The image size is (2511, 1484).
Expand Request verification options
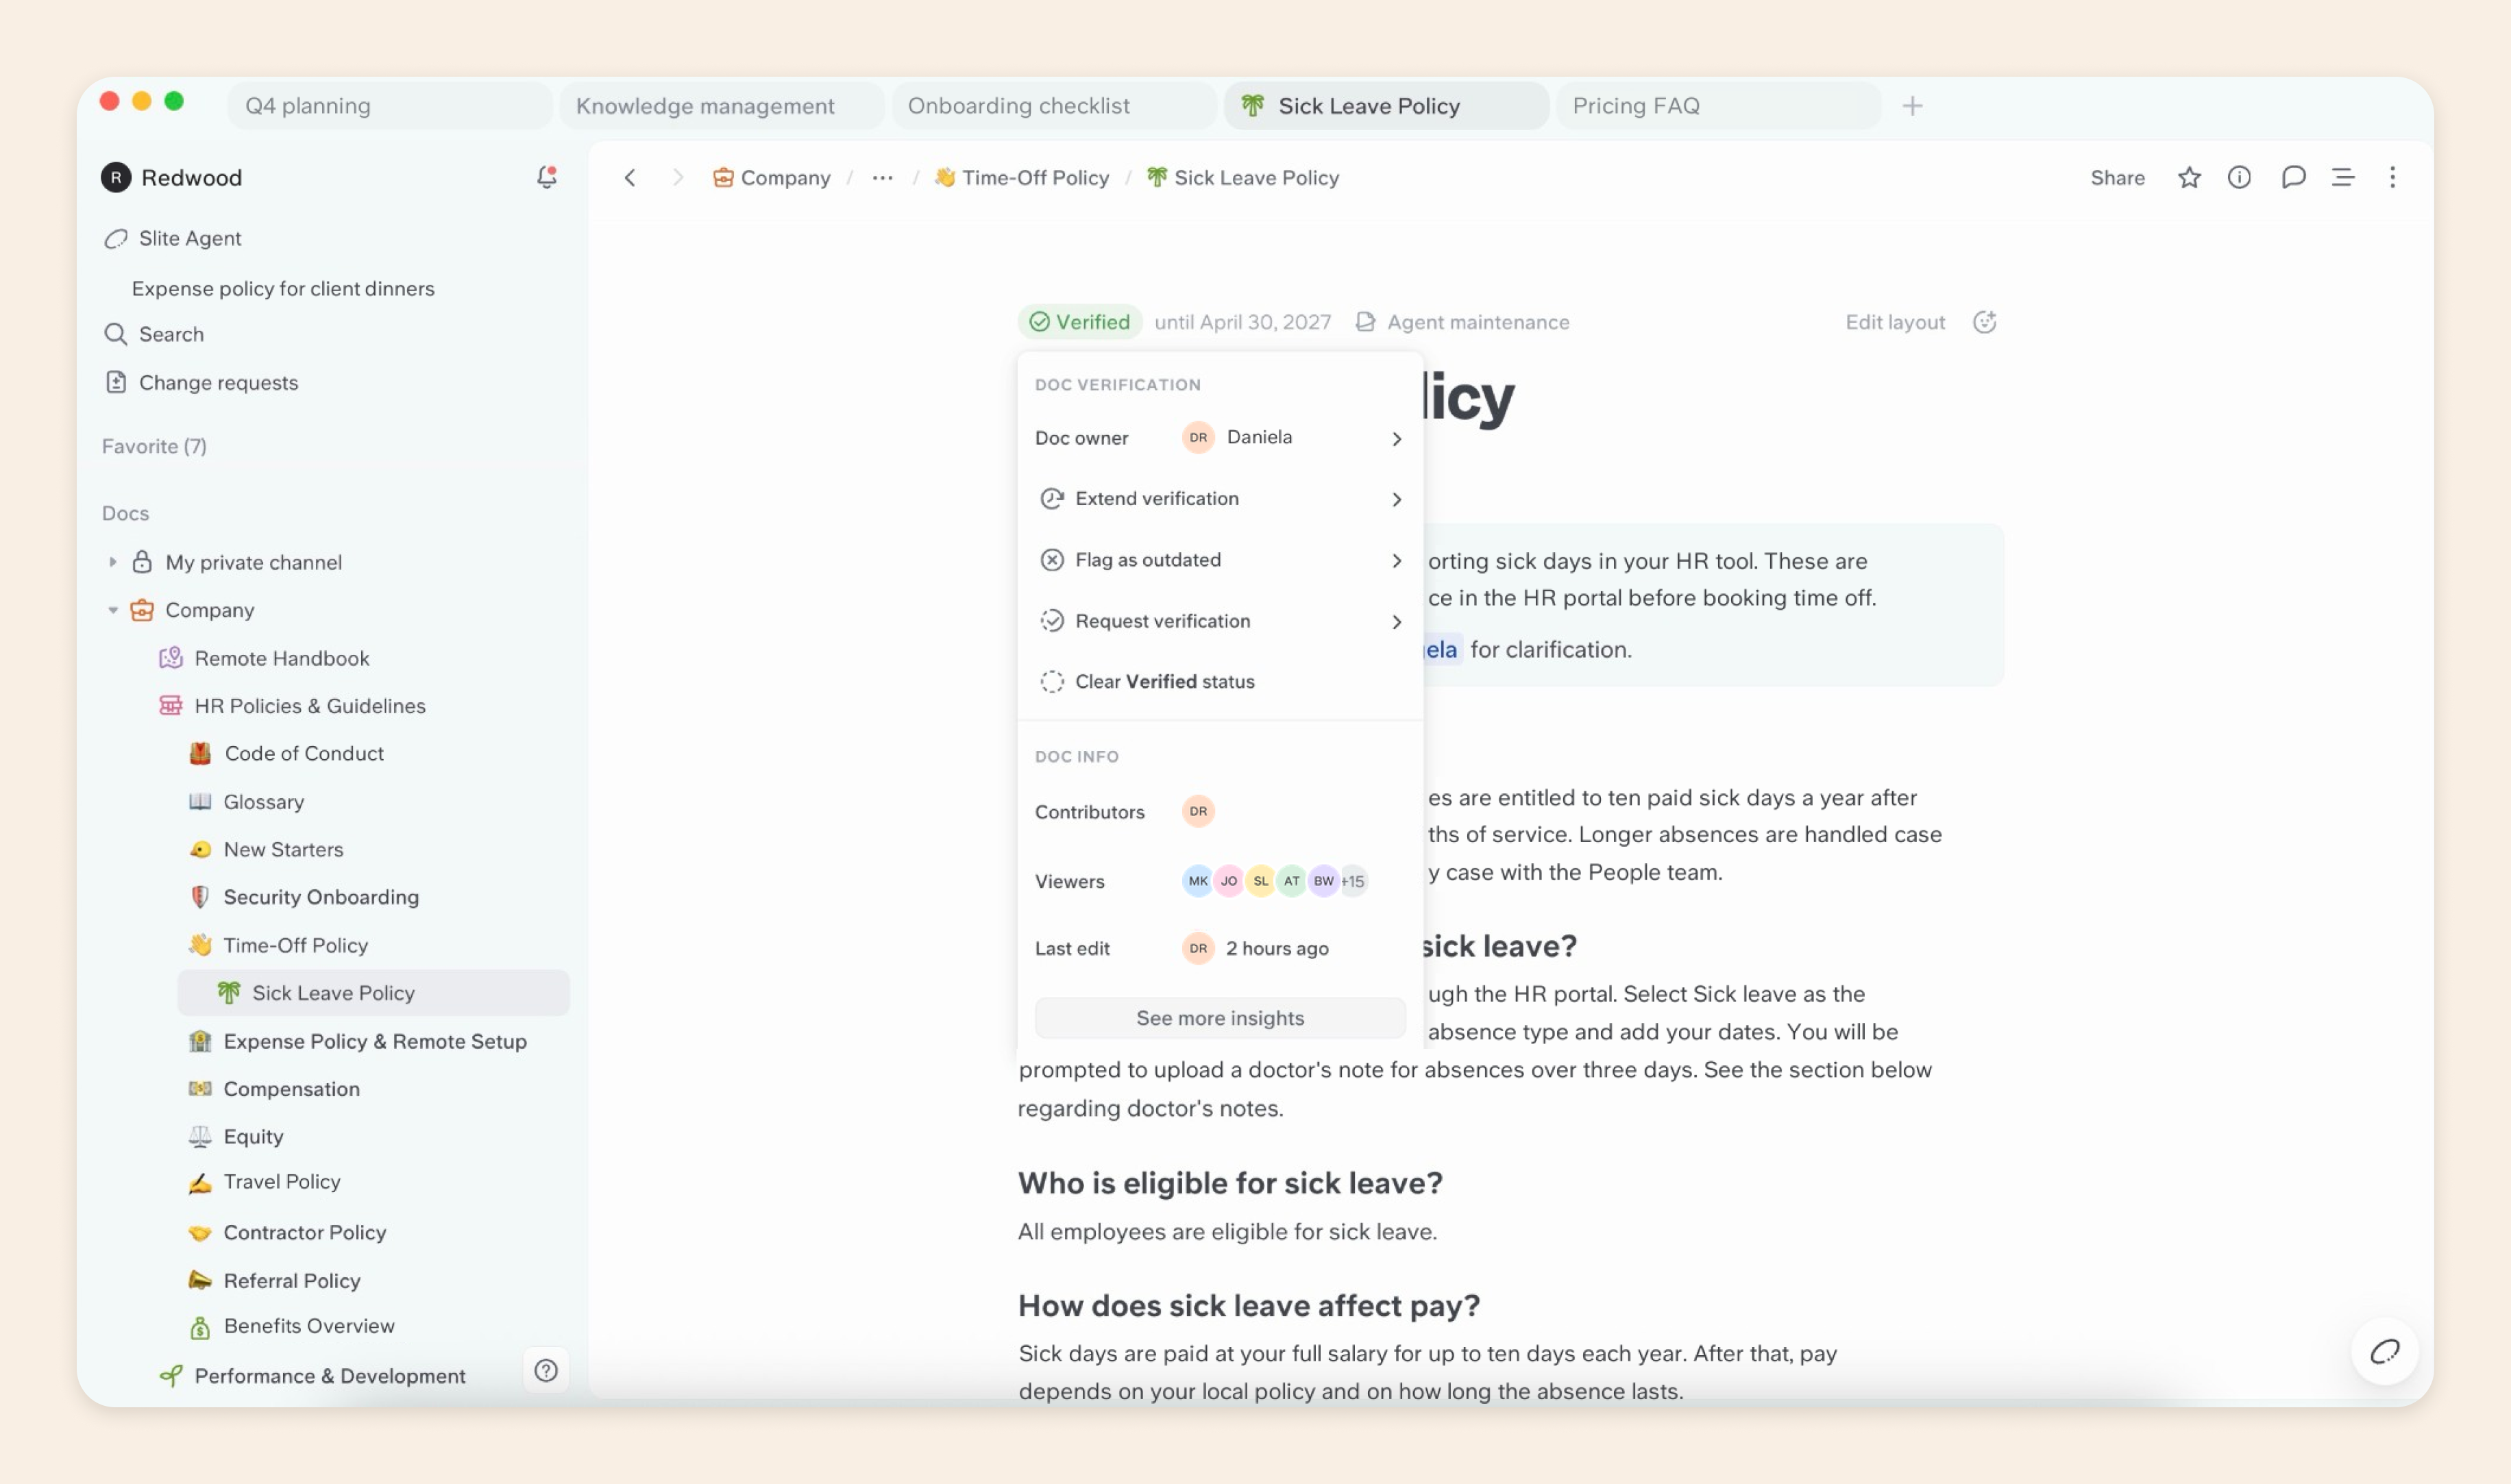[x=1219, y=621]
